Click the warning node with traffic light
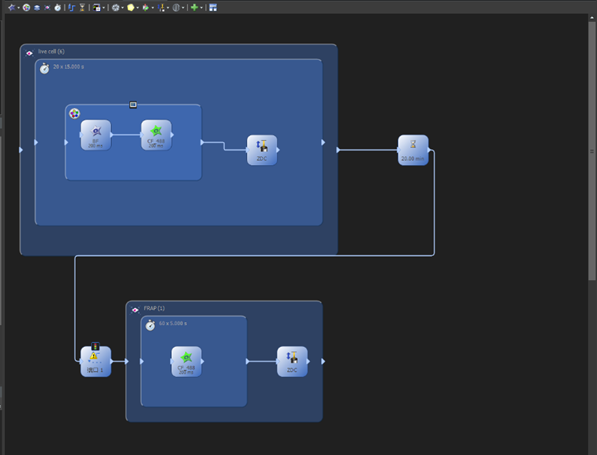Screen dimensions: 597x455 coord(96,361)
